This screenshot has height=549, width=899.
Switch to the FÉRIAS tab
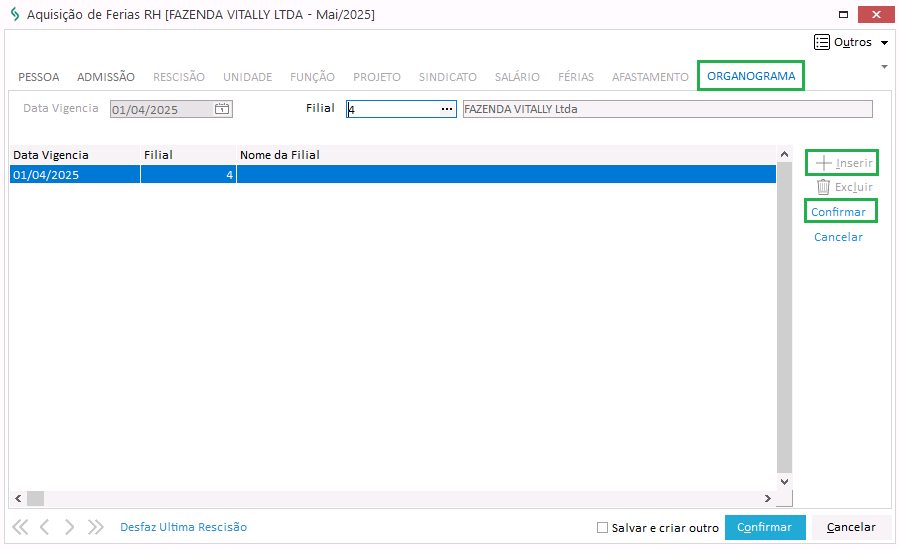coord(576,77)
